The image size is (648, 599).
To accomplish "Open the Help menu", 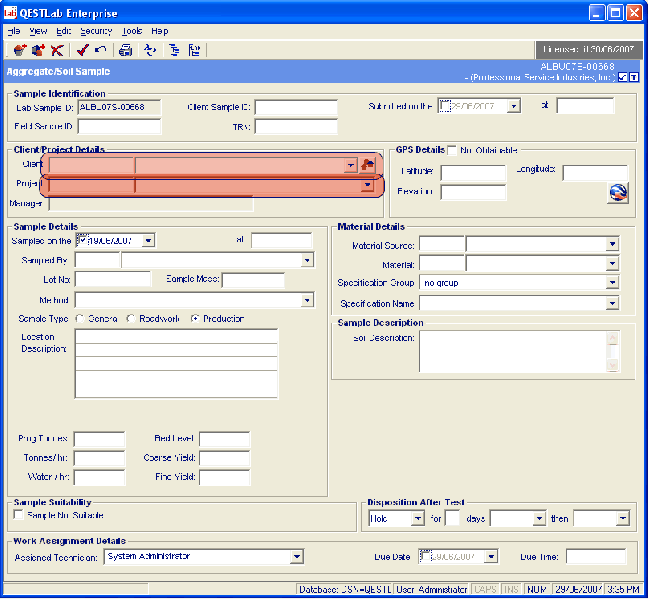I will point(160,31).
